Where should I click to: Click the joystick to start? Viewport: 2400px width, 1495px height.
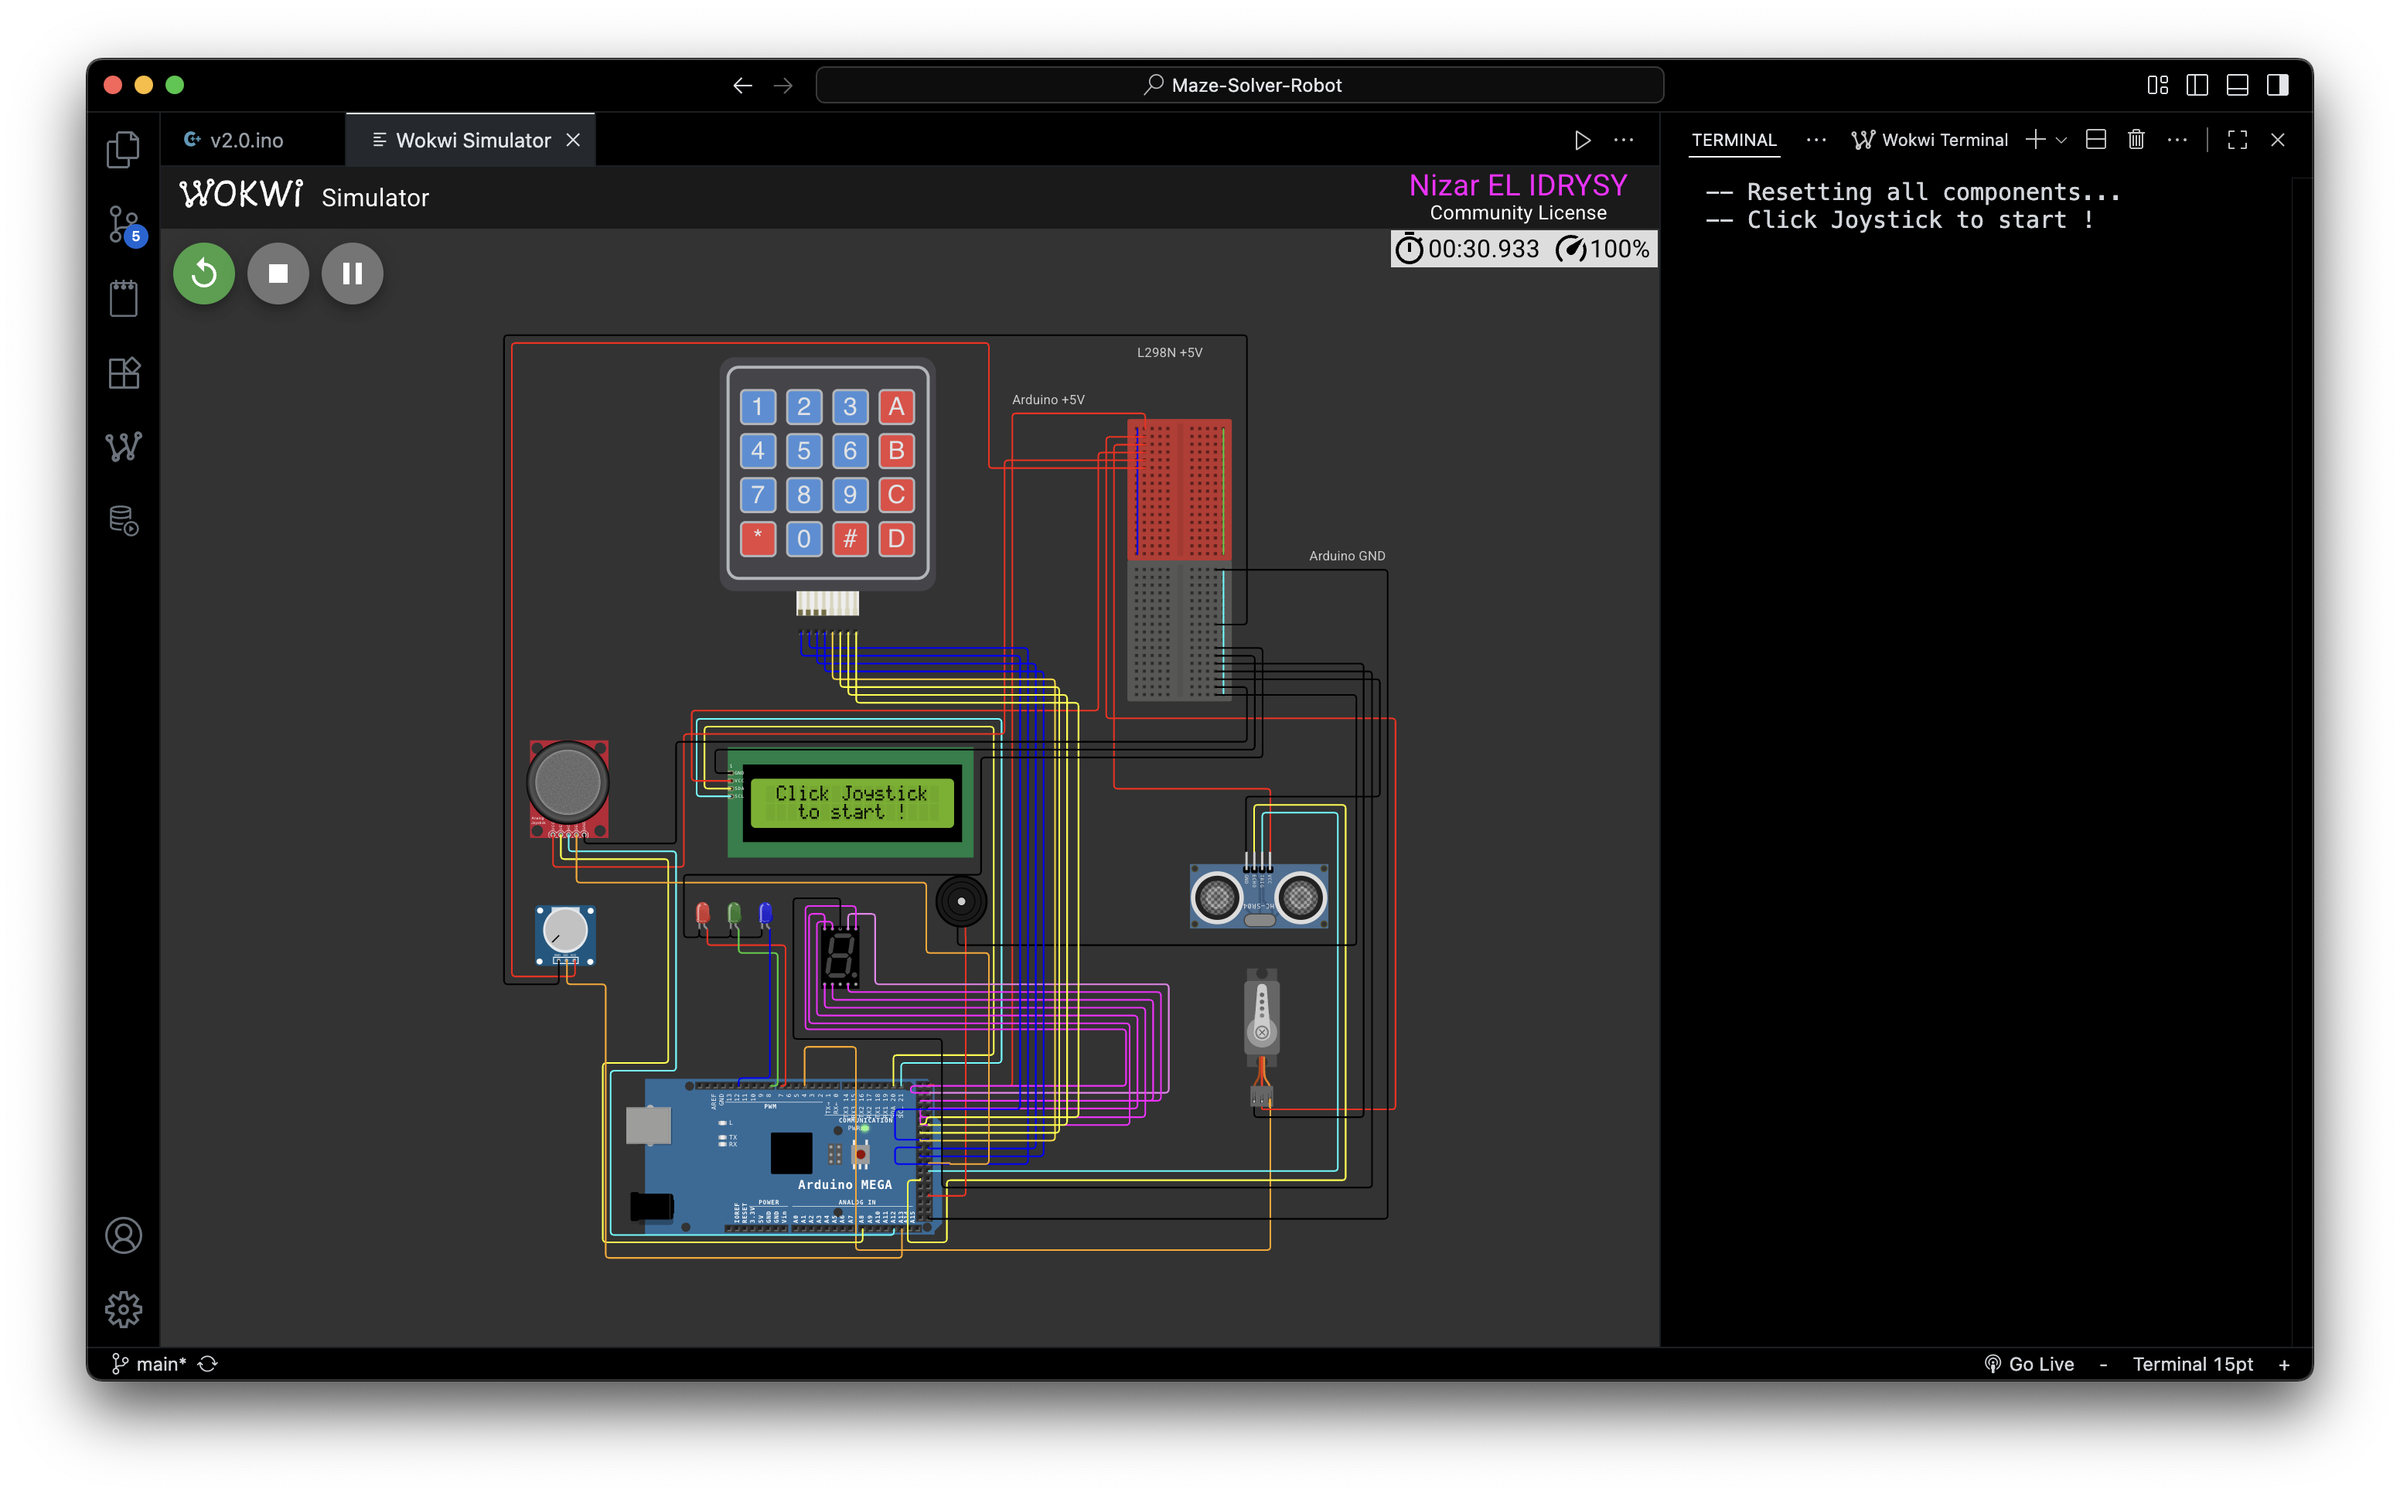pyautogui.click(x=568, y=783)
